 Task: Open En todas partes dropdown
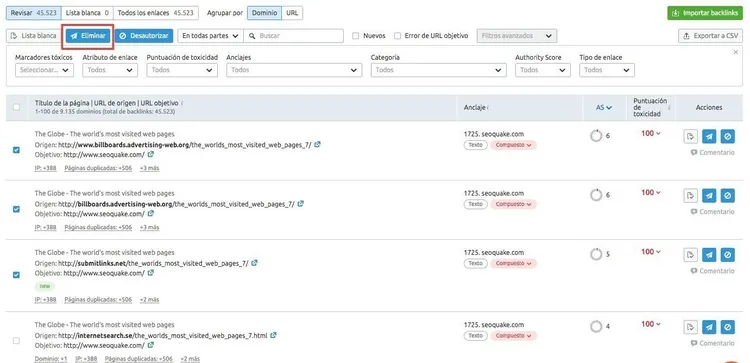210,36
